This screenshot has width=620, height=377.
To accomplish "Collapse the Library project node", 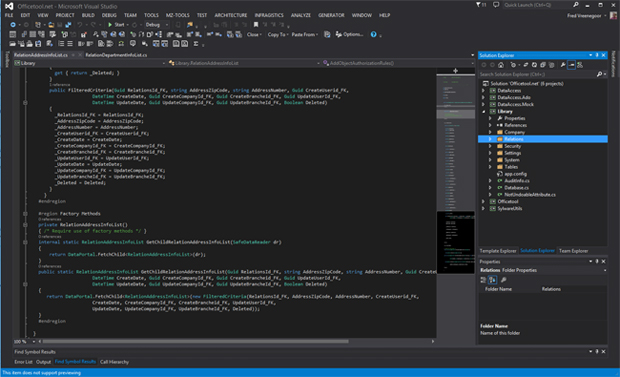I will tap(483, 112).
